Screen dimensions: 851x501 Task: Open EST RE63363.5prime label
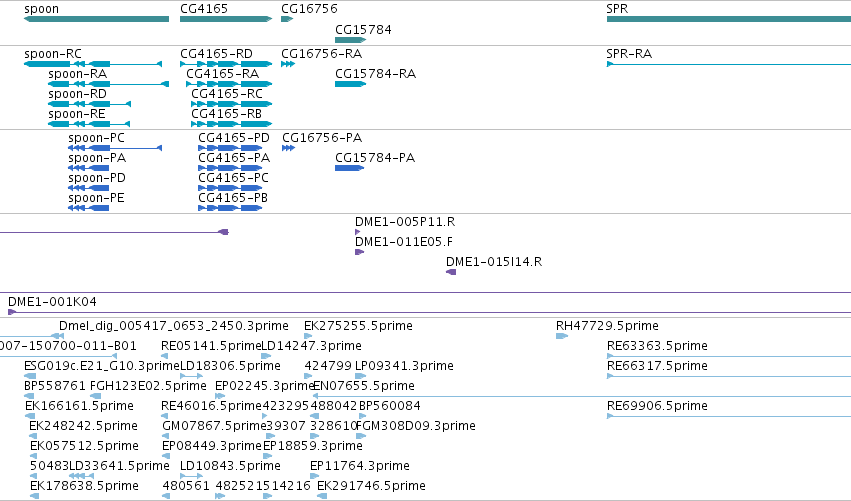(x=657, y=346)
